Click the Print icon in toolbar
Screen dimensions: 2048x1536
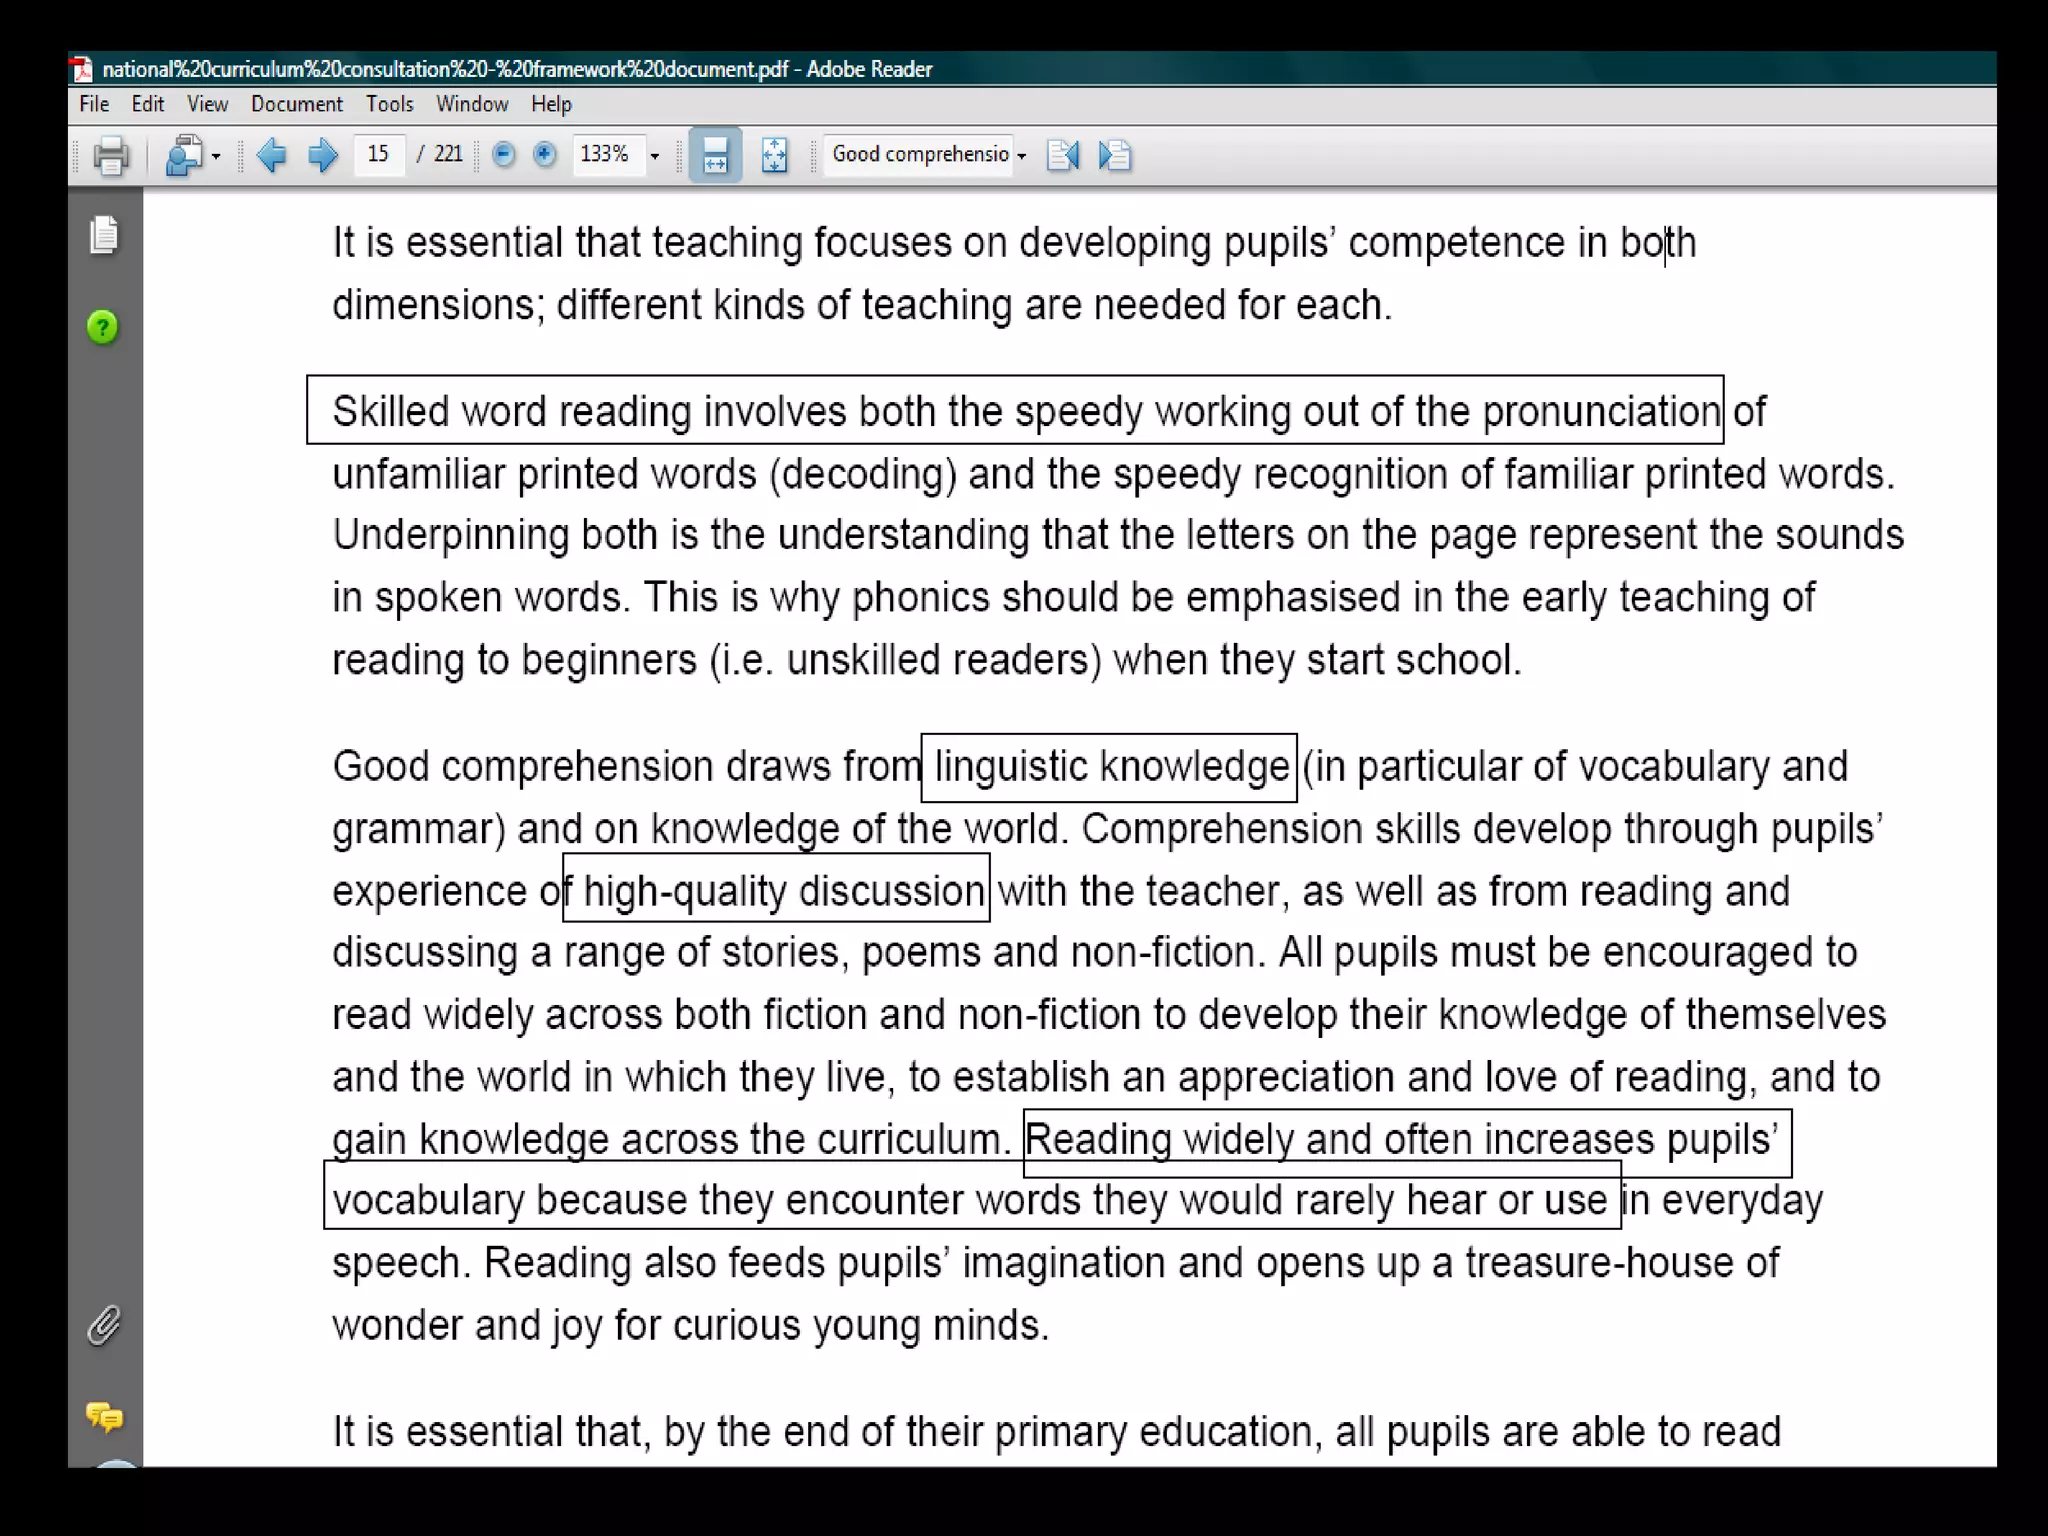[110, 155]
